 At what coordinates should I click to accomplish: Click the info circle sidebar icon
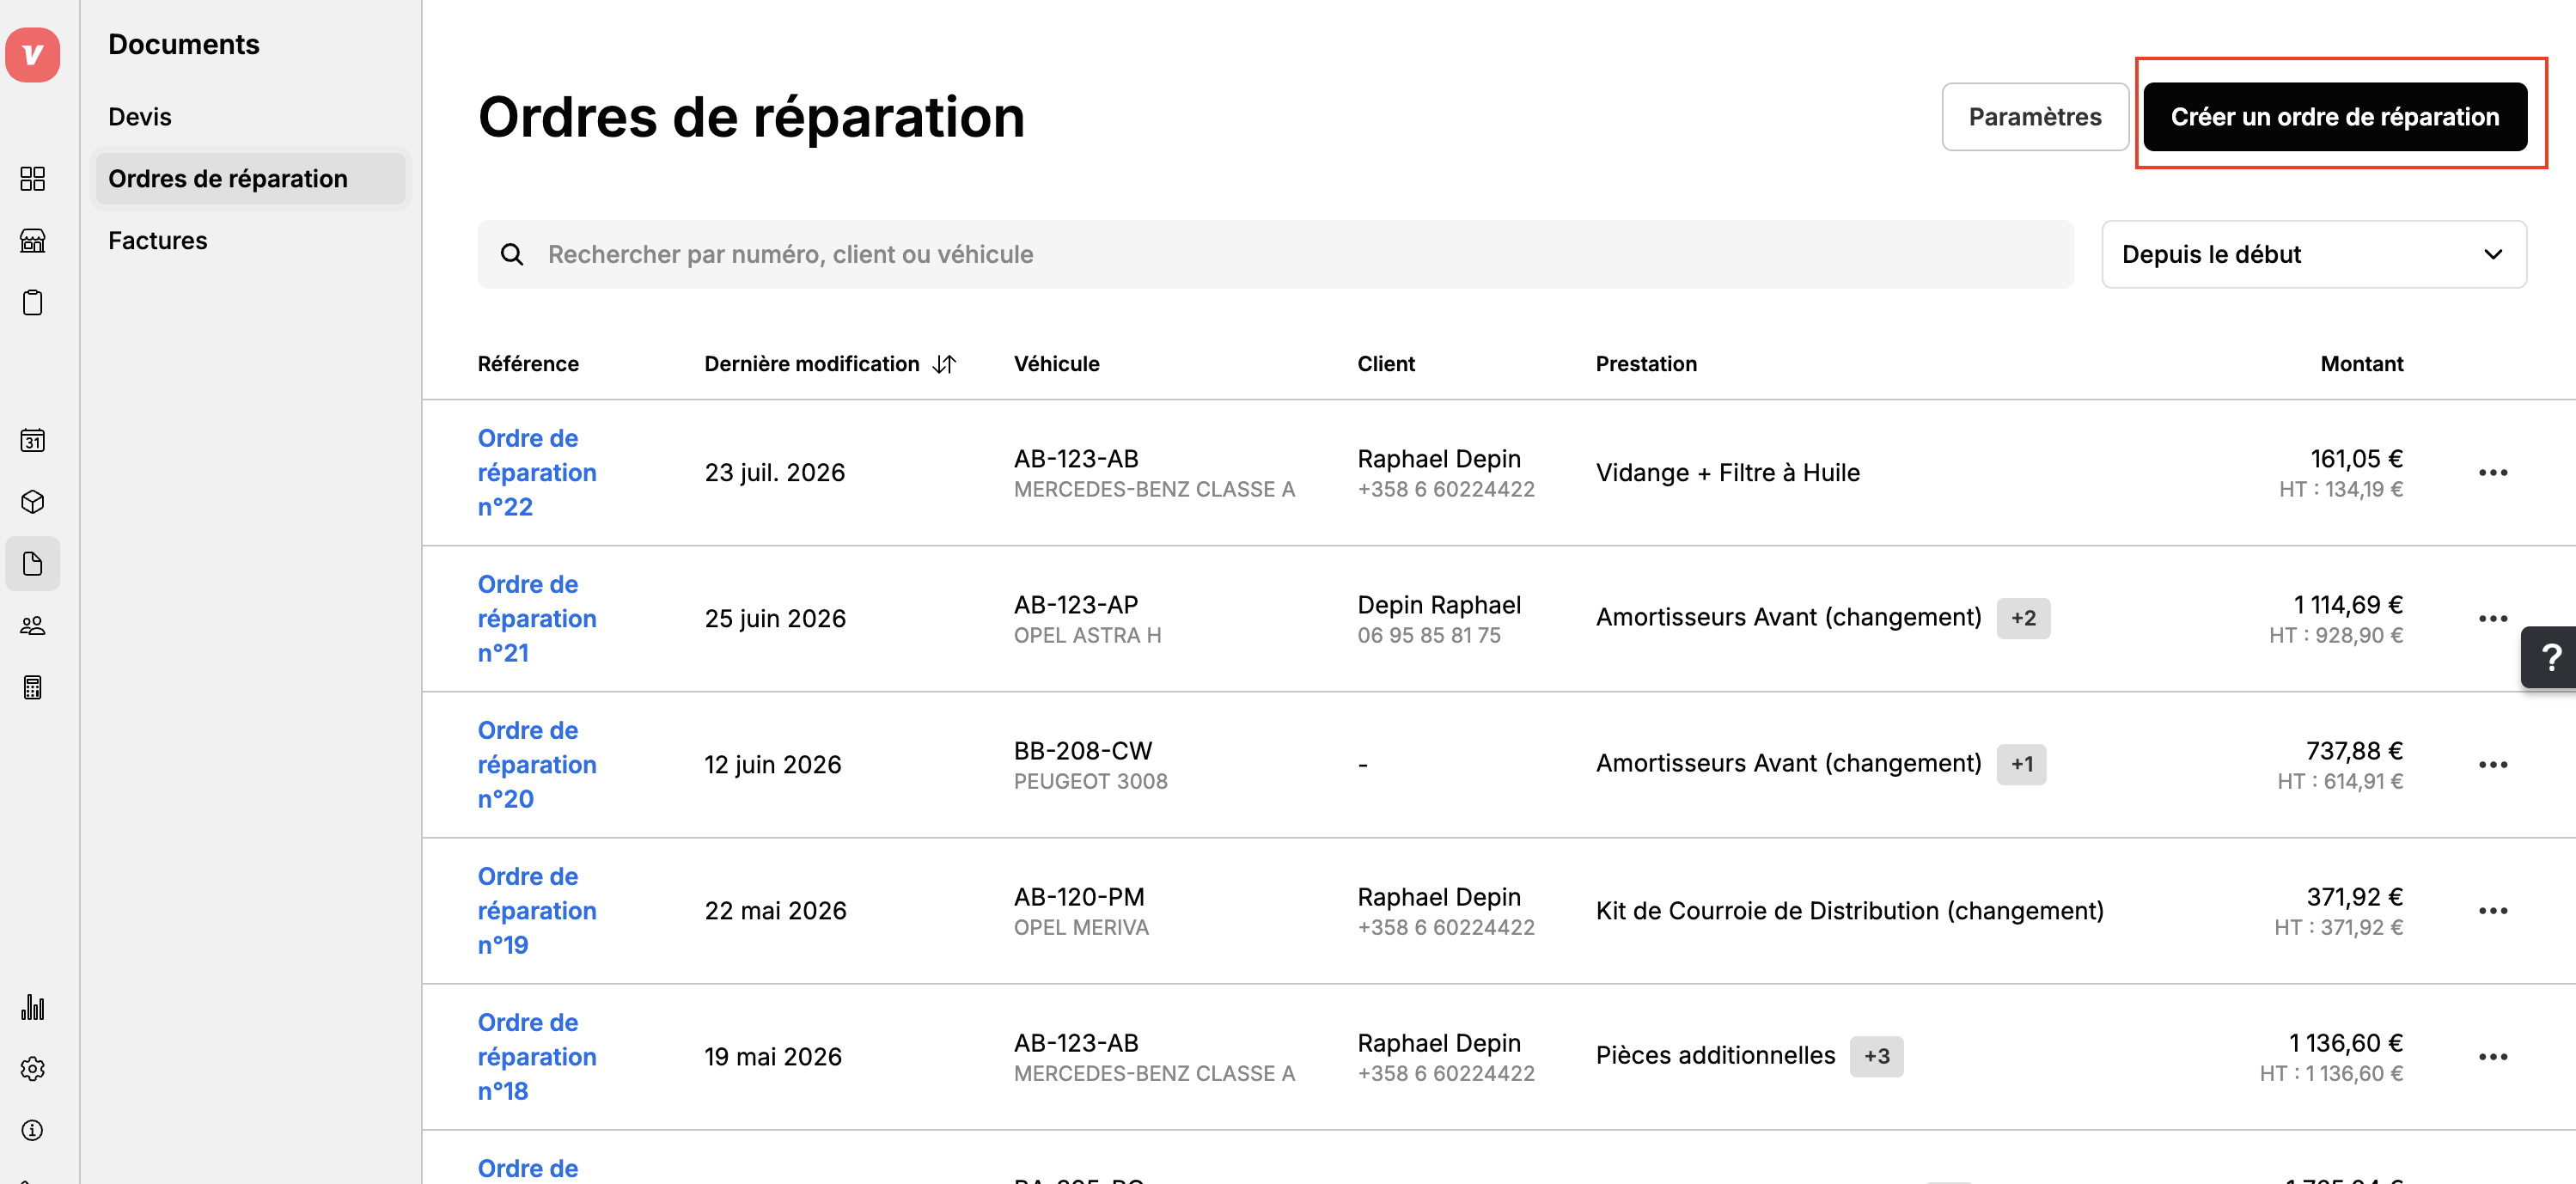(32, 1131)
